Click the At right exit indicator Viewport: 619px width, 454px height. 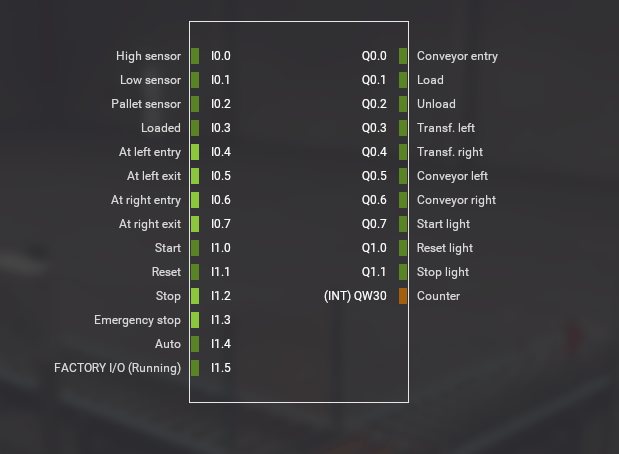point(195,224)
